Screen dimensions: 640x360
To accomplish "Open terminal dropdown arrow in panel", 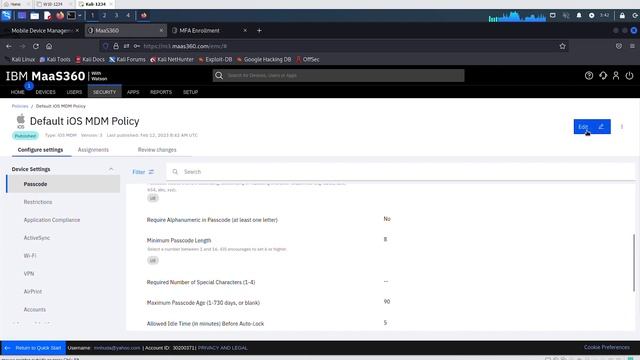I will click(80, 16).
